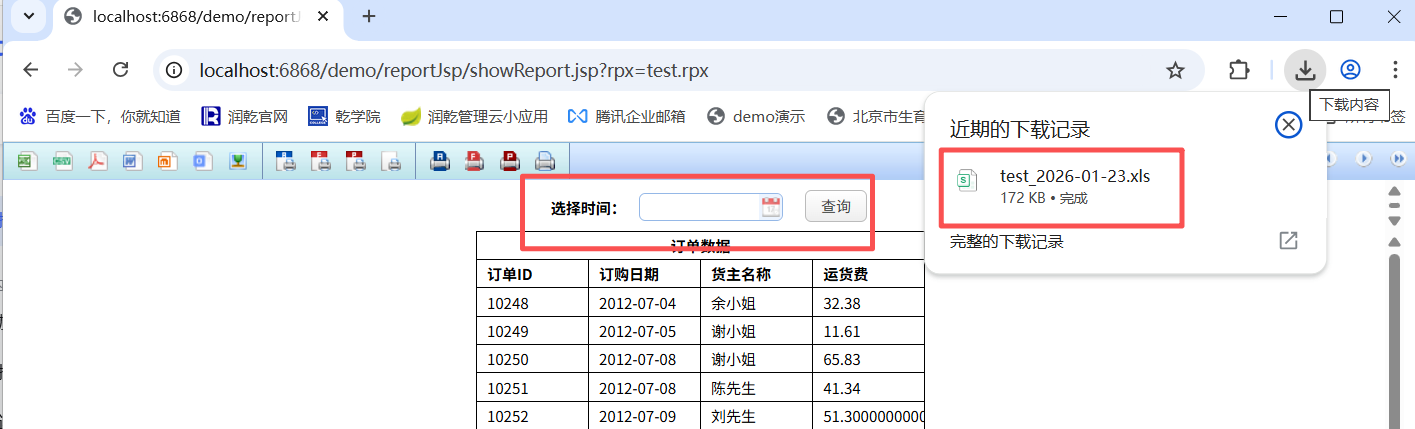
Task: Export the report to Word
Action: pyautogui.click(x=133, y=160)
